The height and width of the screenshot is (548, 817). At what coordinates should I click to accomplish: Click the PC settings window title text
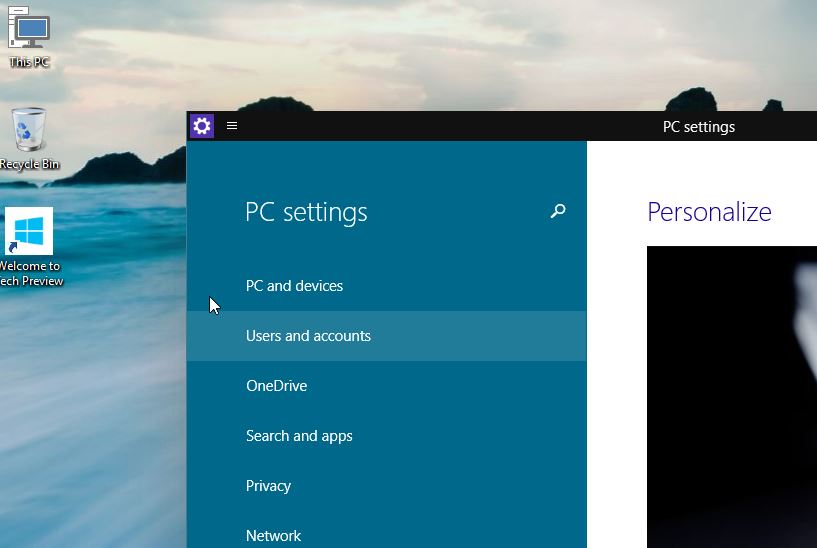[699, 127]
